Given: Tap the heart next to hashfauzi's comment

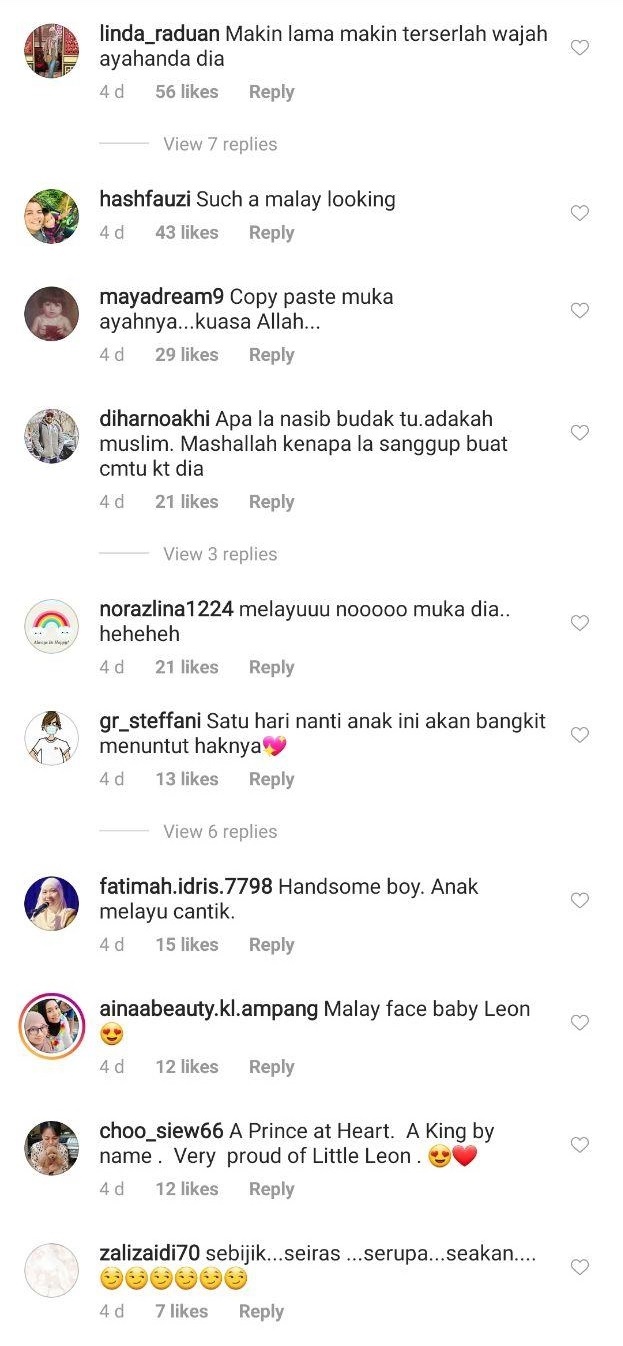Looking at the screenshot, I should click(579, 213).
